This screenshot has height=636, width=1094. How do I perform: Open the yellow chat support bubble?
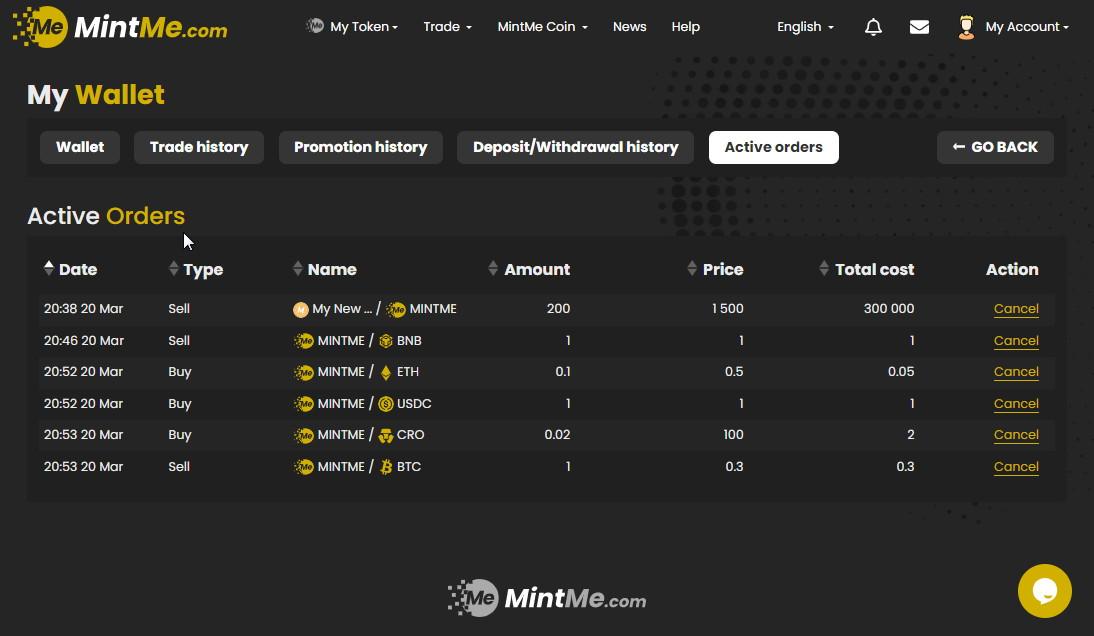coord(1044,590)
